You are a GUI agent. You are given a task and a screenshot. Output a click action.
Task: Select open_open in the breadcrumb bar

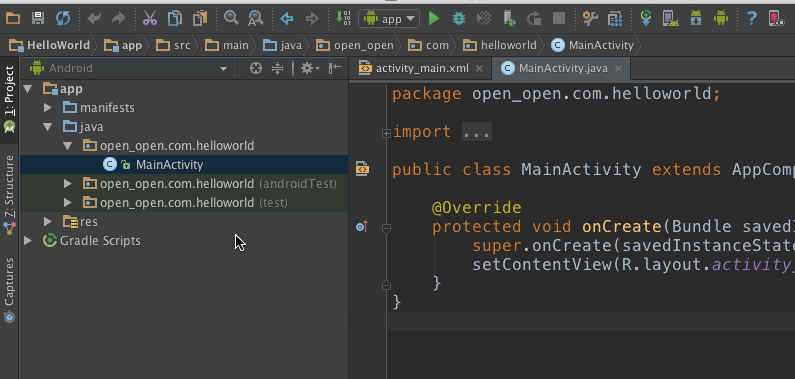[x=354, y=46]
